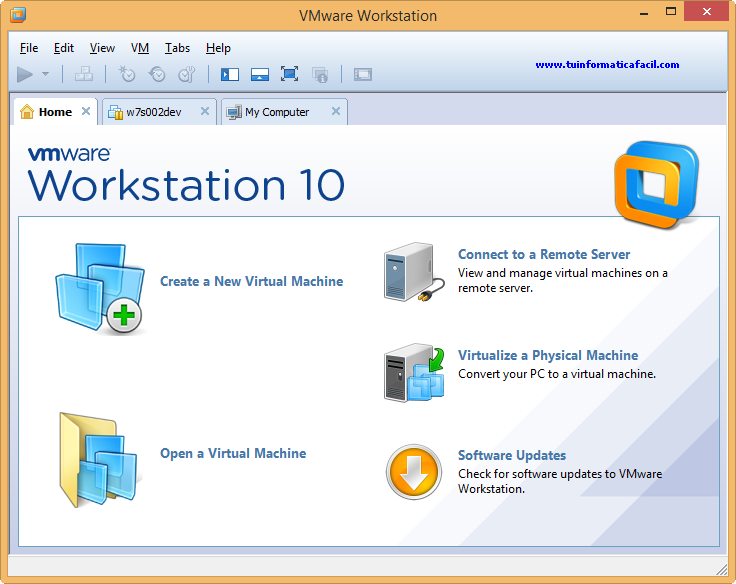Click the house icon on Home tab
The height and width of the screenshot is (584, 736).
27,112
